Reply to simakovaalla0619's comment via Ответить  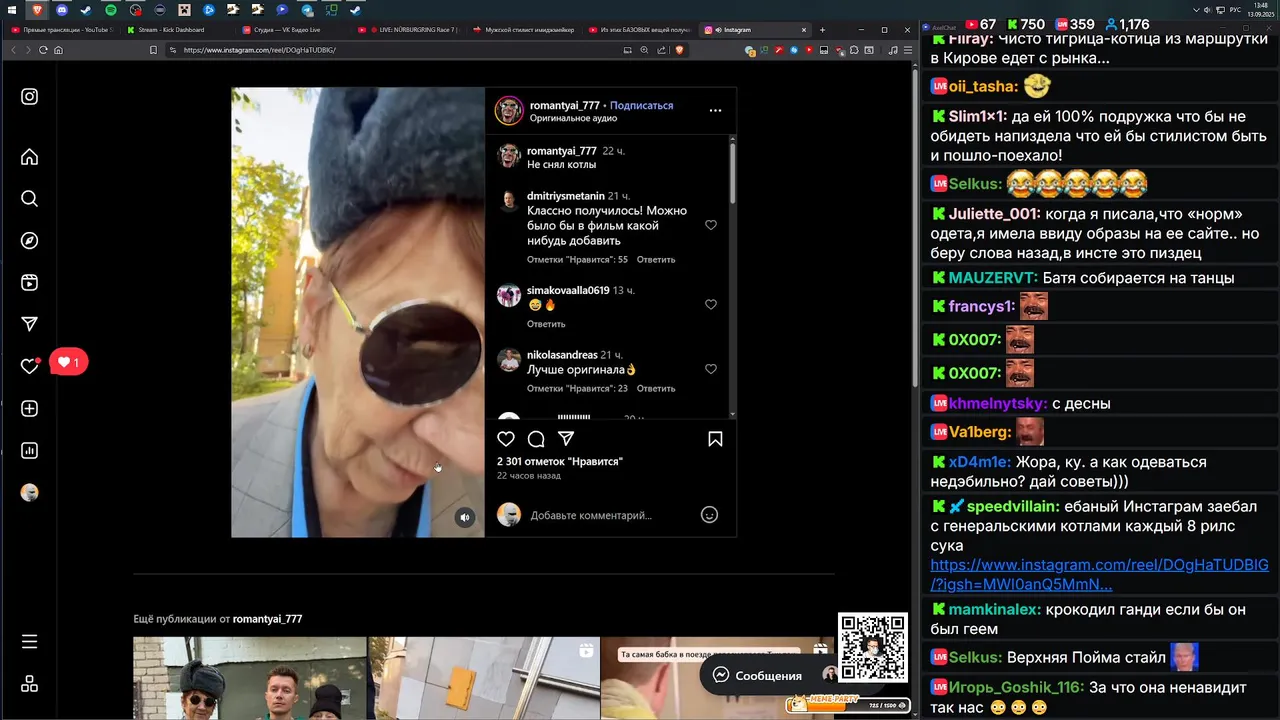tap(546, 324)
